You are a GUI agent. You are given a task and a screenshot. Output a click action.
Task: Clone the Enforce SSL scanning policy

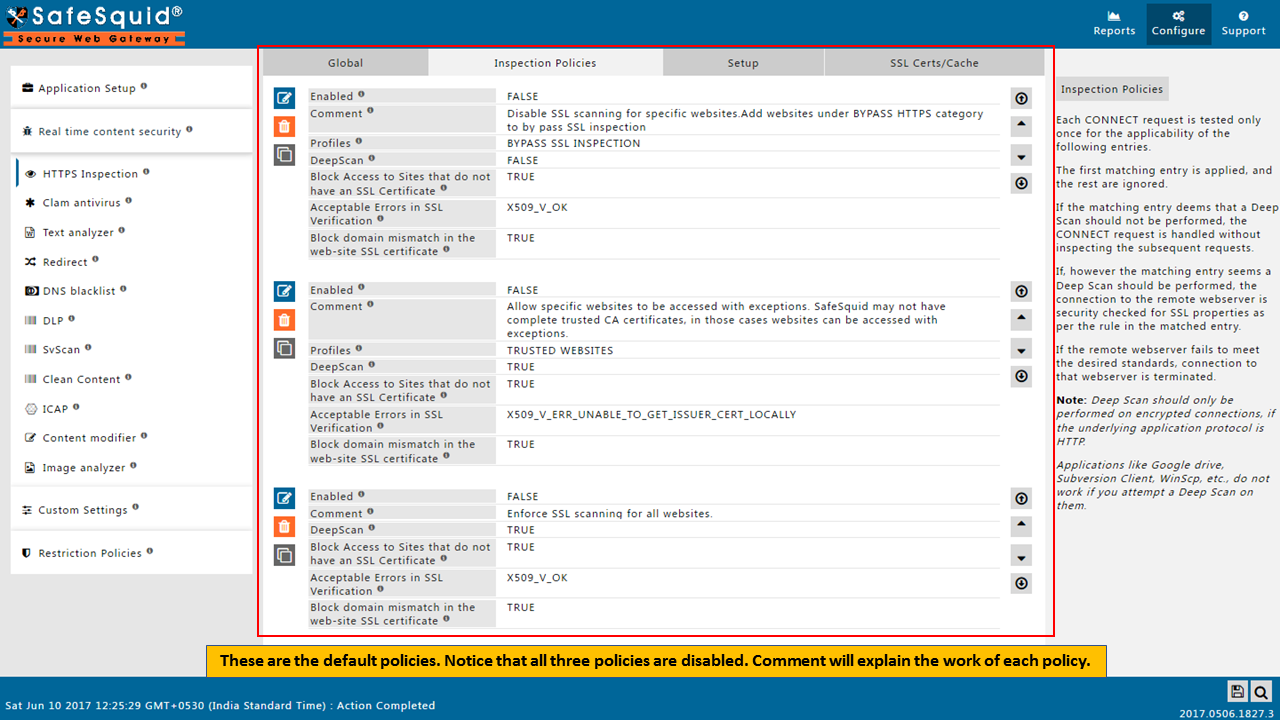point(285,555)
